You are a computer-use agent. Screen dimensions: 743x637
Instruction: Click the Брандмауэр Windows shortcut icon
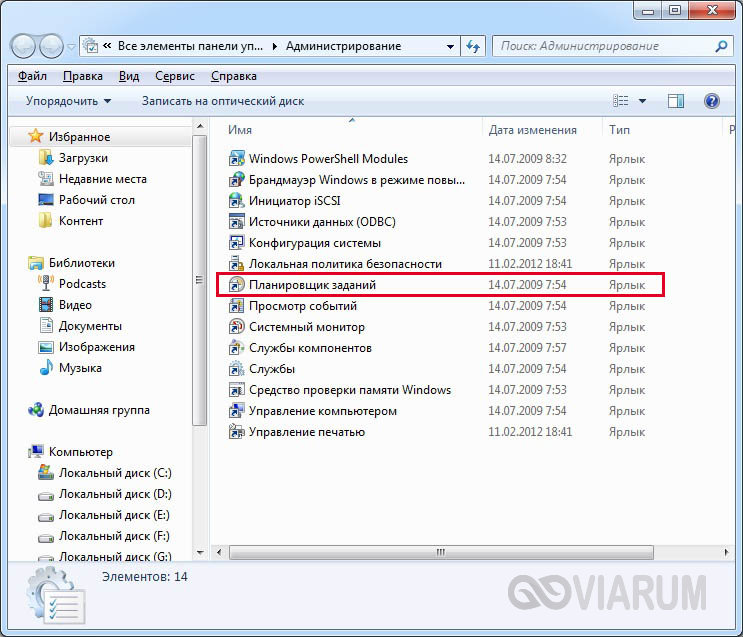coord(236,180)
